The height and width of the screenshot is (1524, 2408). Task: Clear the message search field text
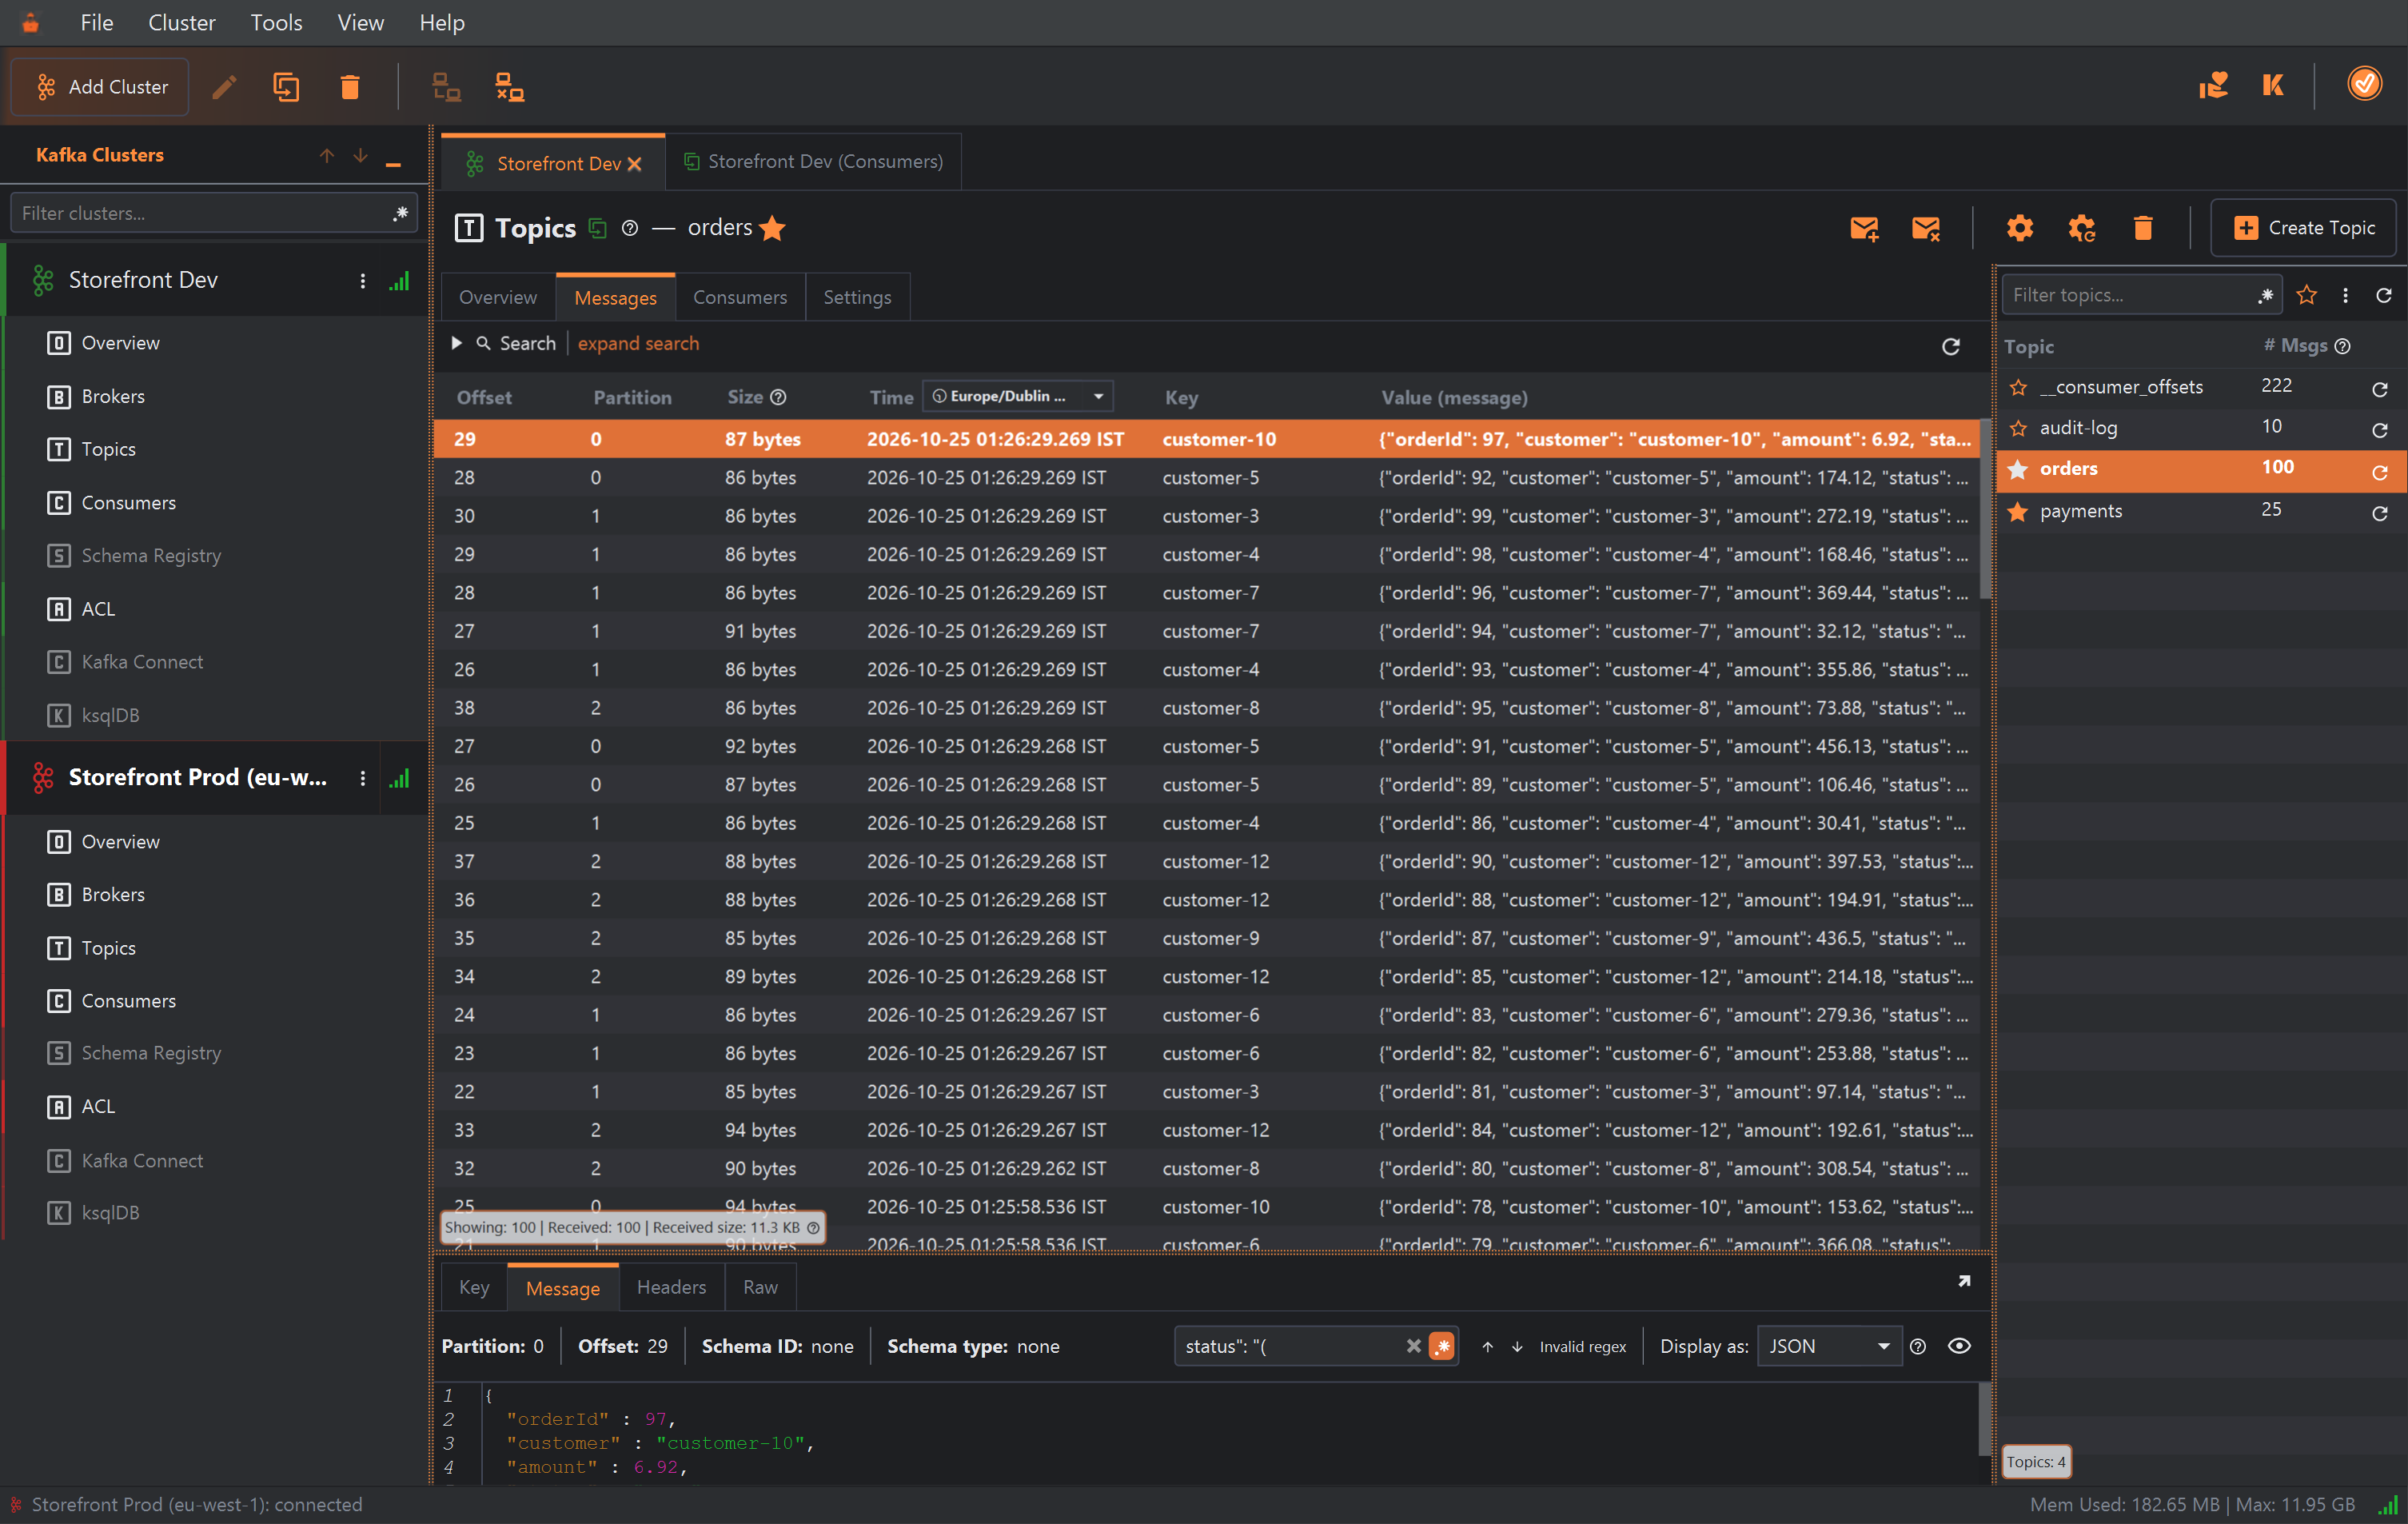click(x=1413, y=1346)
